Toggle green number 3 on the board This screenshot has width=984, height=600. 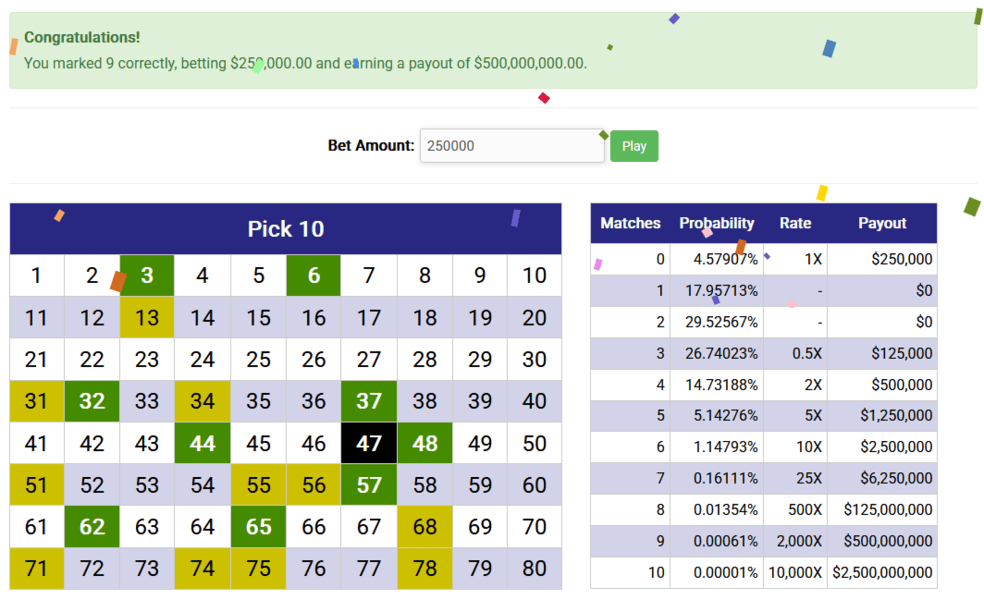[147, 275]
